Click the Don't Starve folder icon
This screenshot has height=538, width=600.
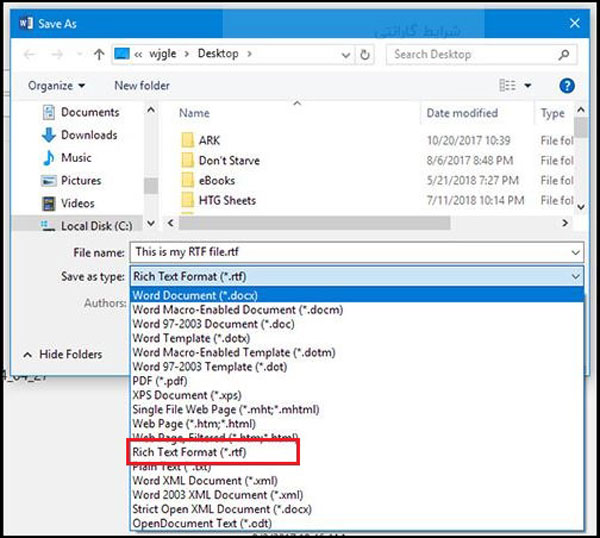click(187, 160)
